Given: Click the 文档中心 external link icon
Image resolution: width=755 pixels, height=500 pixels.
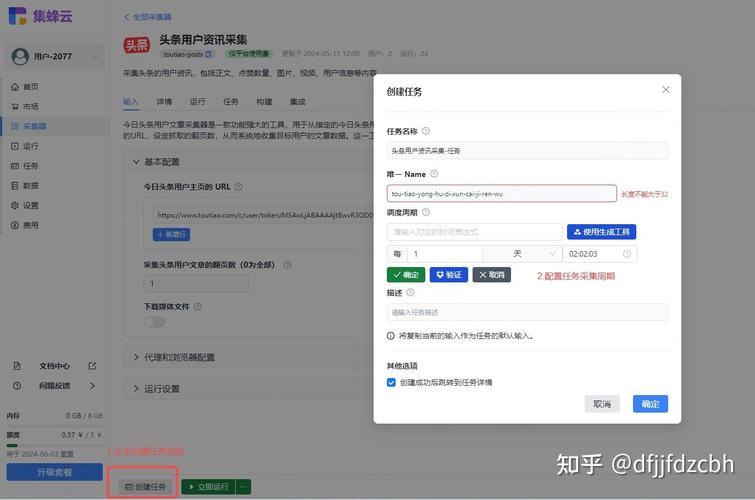Looking at the screenshot, I should 92,366.
